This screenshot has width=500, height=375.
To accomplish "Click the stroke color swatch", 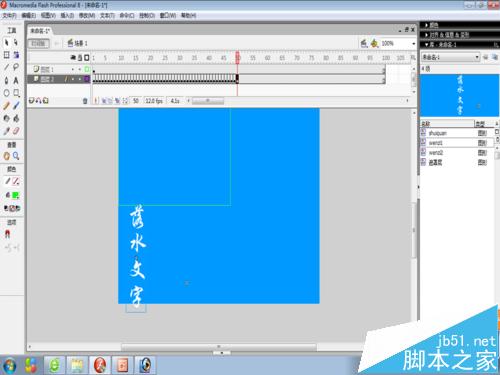I will pyautogui.click(x=16, y=181).
